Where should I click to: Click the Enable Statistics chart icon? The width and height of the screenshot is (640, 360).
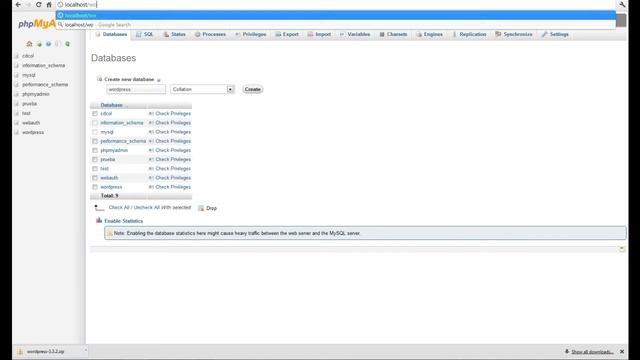(99, 220)
